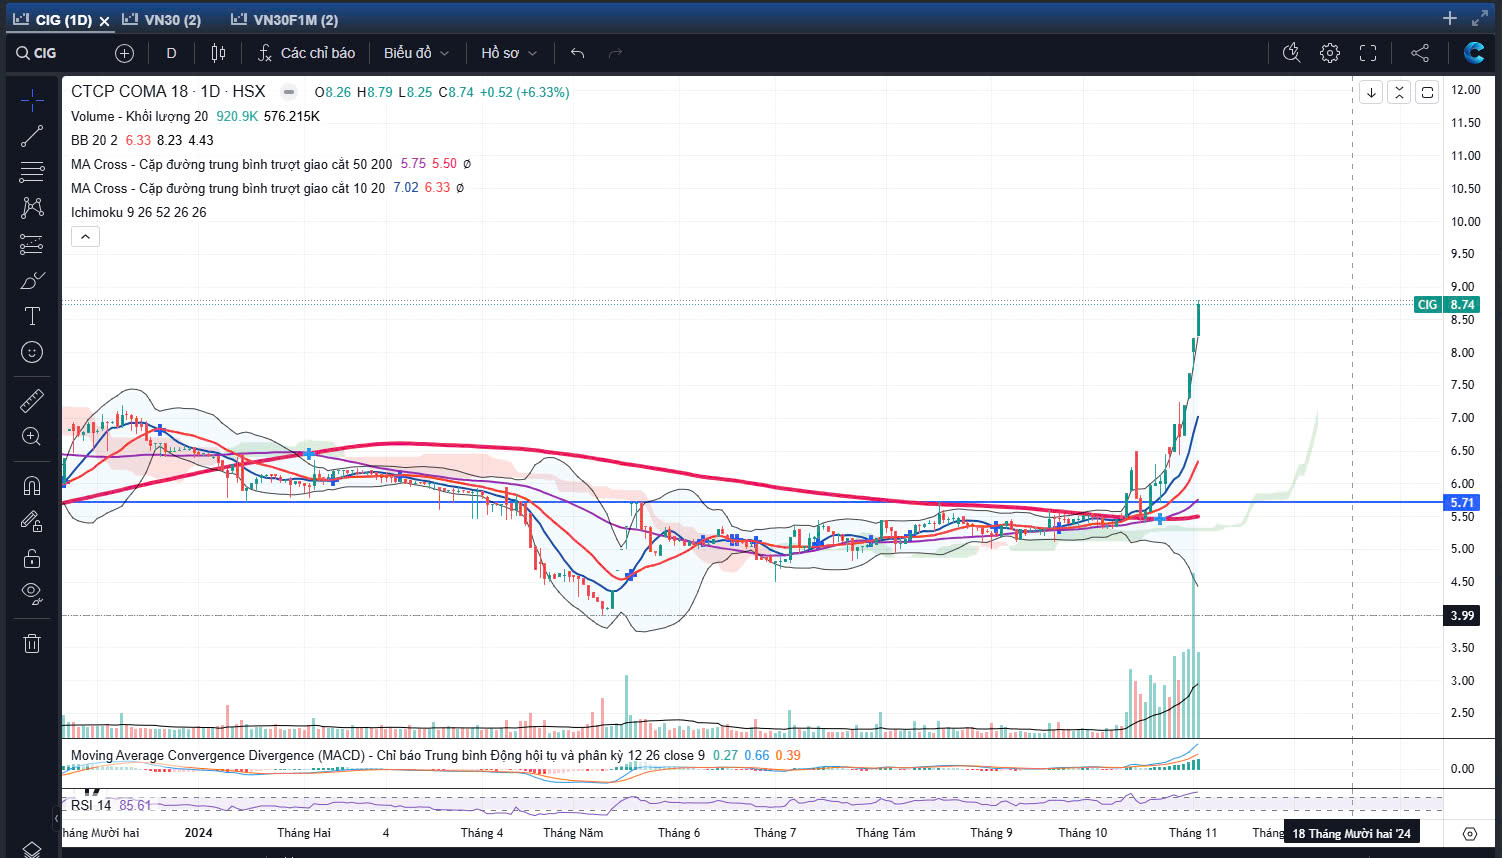Select the RSI 14 legend
Image resolution: width=1502 pixels, height=858 pixels.
pos(91,805)
